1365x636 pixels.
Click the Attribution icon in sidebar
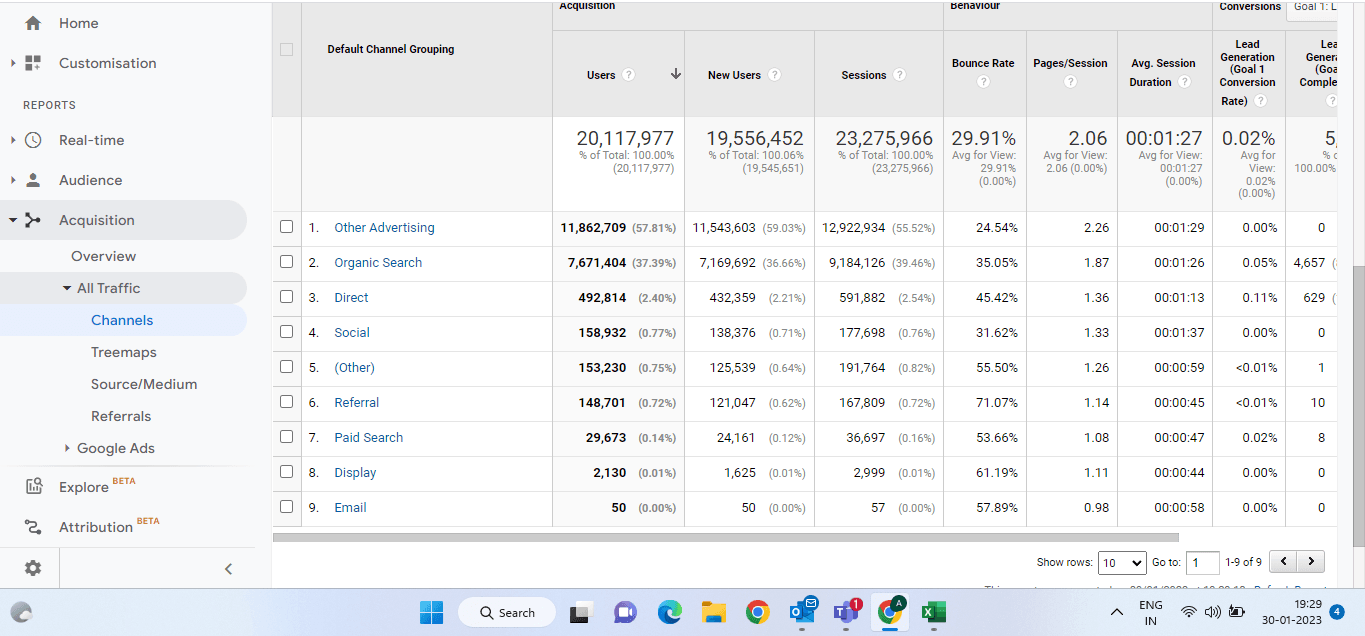point(33,527)
